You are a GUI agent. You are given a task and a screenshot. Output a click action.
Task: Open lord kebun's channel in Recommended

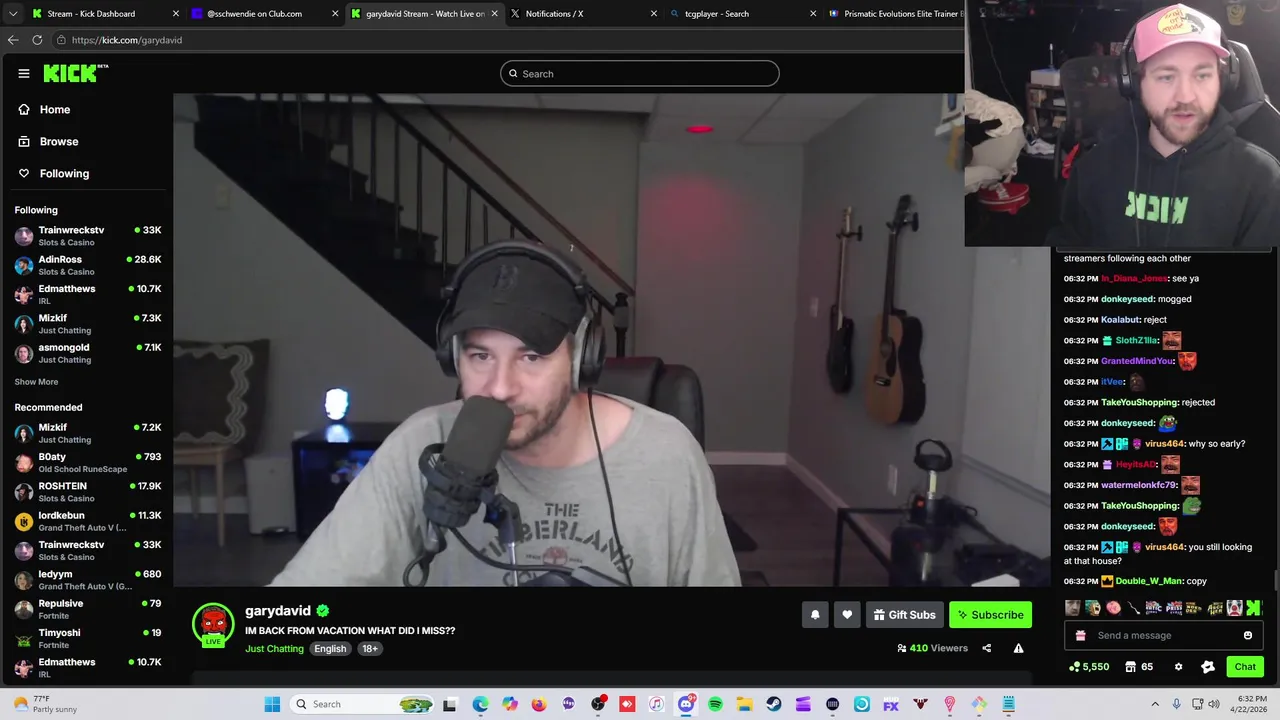tap(88, 521)
